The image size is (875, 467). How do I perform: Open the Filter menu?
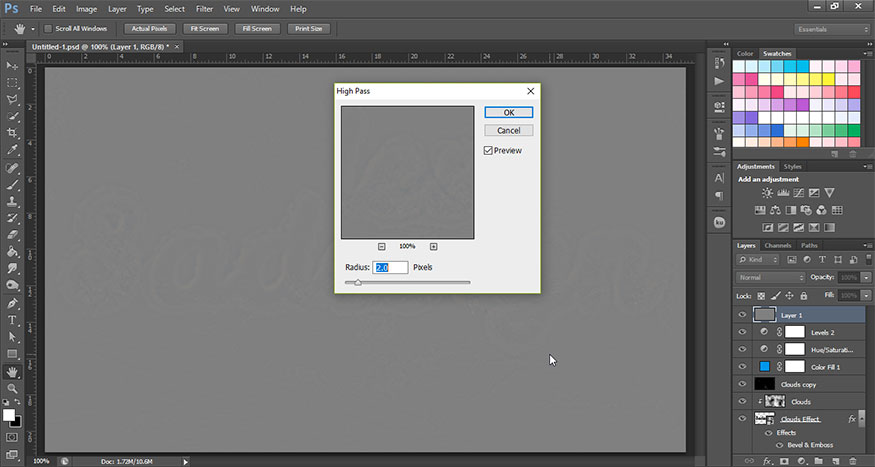(204, 9)
